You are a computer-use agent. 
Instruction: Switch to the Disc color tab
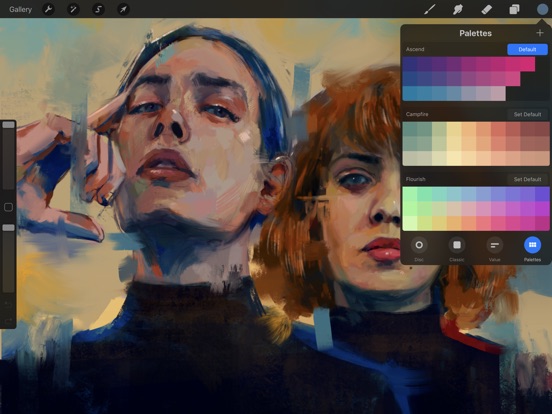click(x=419, y=245)
